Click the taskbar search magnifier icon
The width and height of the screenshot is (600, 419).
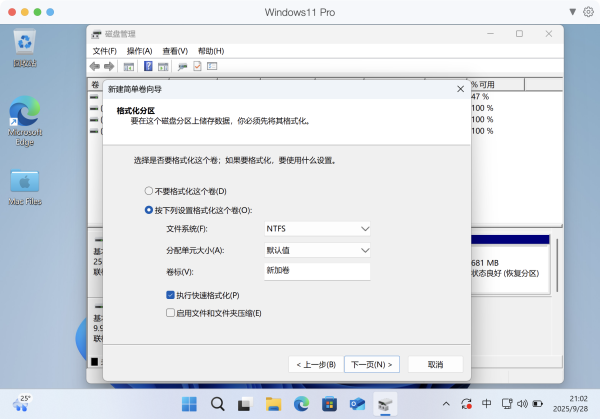[x=217, y=404]
